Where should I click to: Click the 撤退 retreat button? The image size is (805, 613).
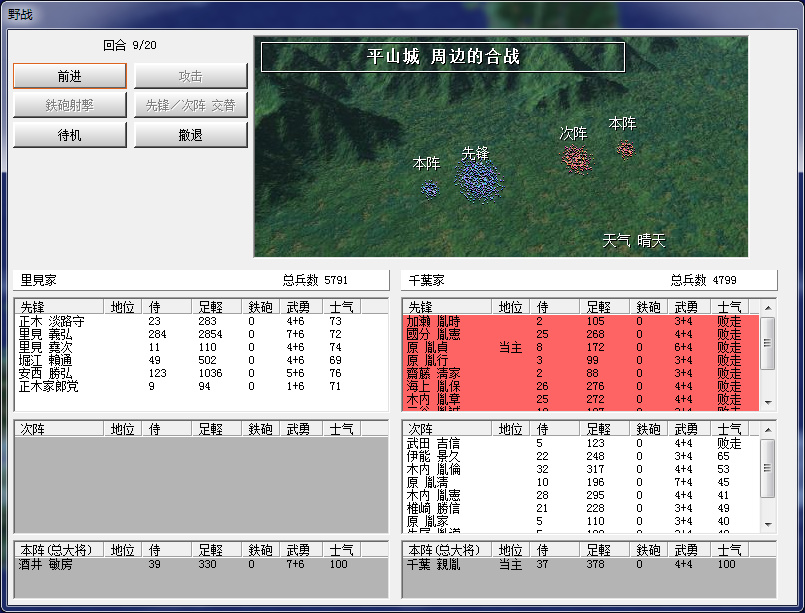190,135
